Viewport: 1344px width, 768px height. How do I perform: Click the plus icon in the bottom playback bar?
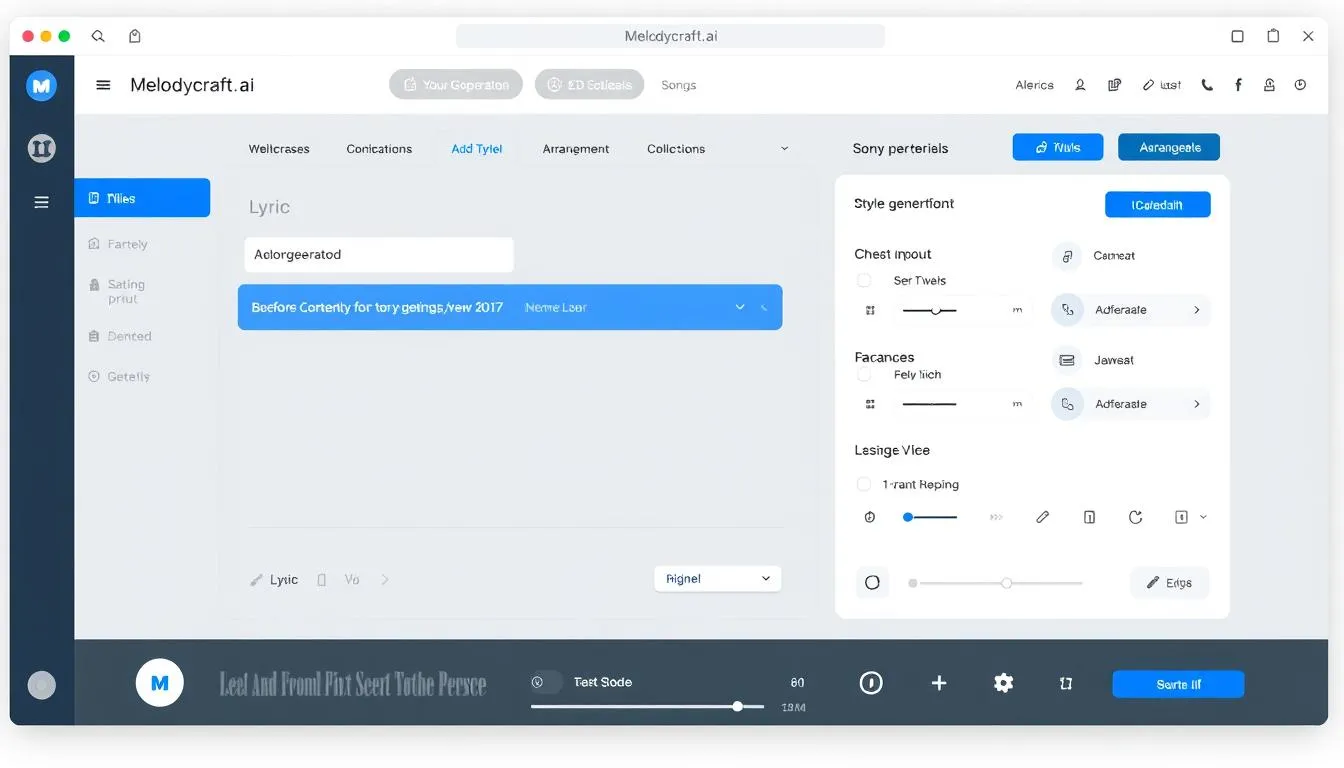tap(938, 683)
